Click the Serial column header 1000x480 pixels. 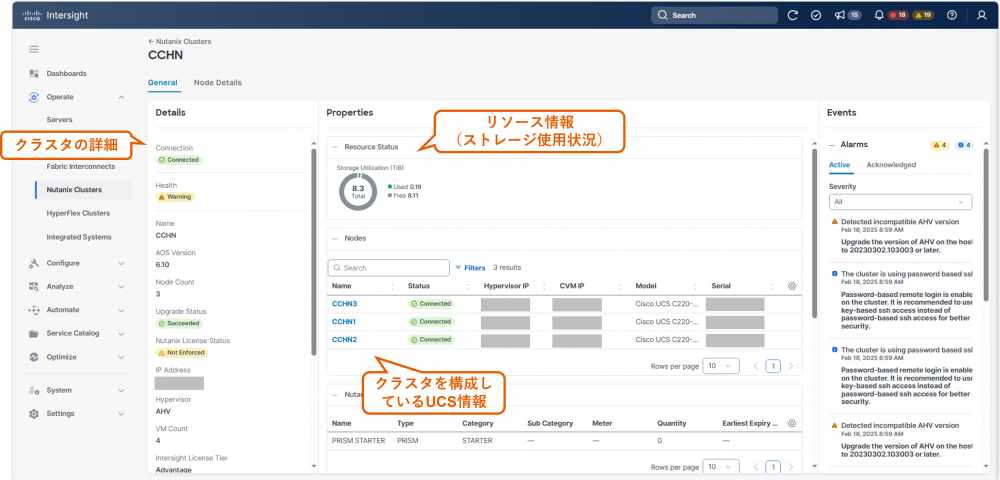tap(721, 286)
